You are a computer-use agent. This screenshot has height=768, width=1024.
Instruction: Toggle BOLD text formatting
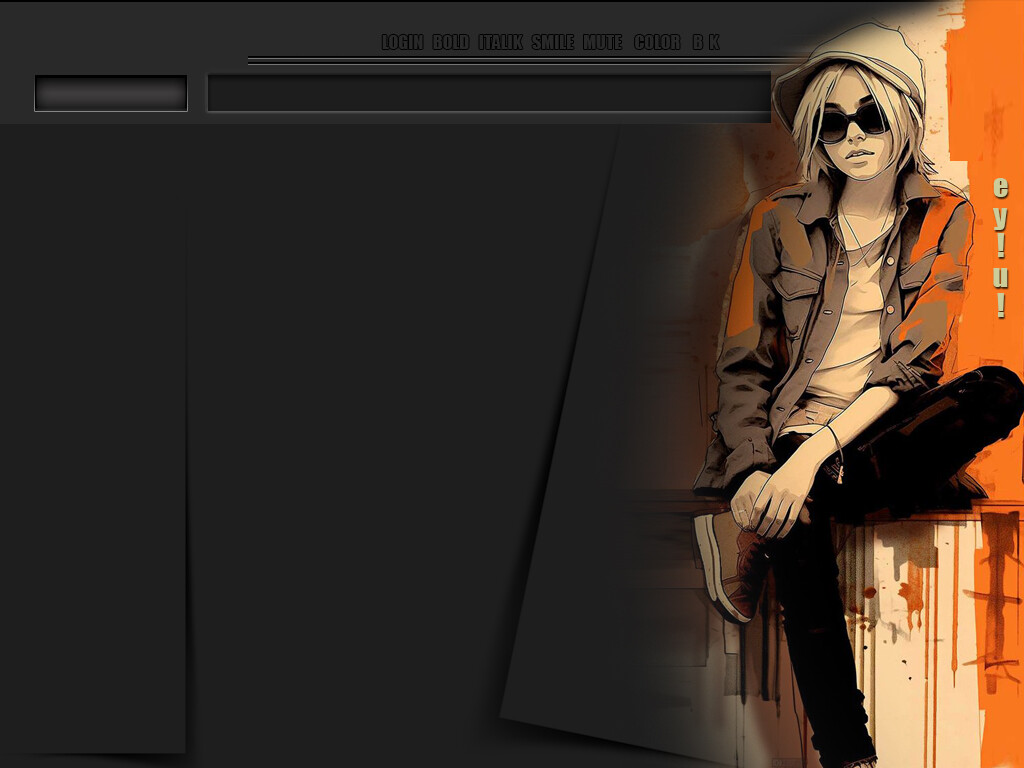coord(450,42)
